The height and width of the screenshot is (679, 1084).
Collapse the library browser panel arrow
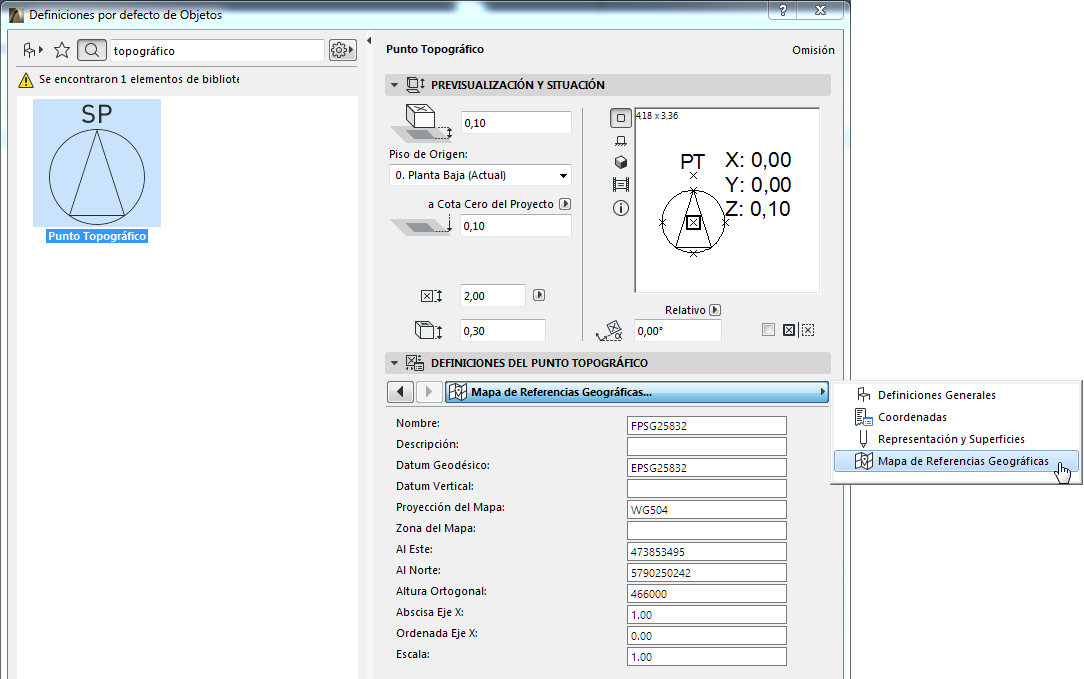click(x=369, y=41)
